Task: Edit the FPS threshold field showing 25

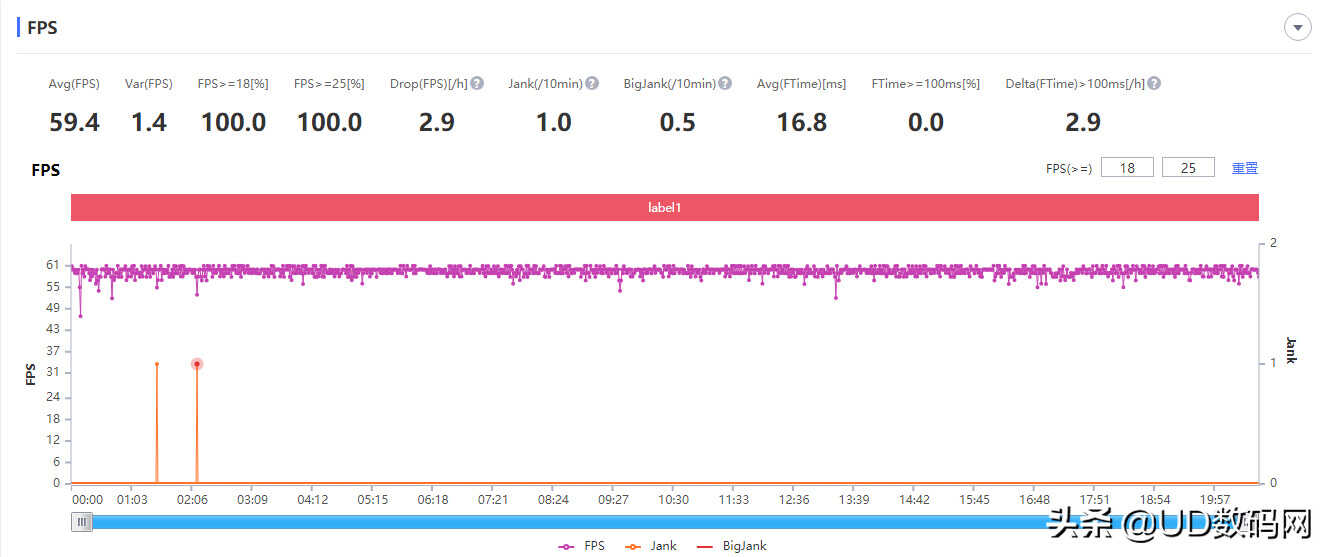Action: [x=1188, y=168]
